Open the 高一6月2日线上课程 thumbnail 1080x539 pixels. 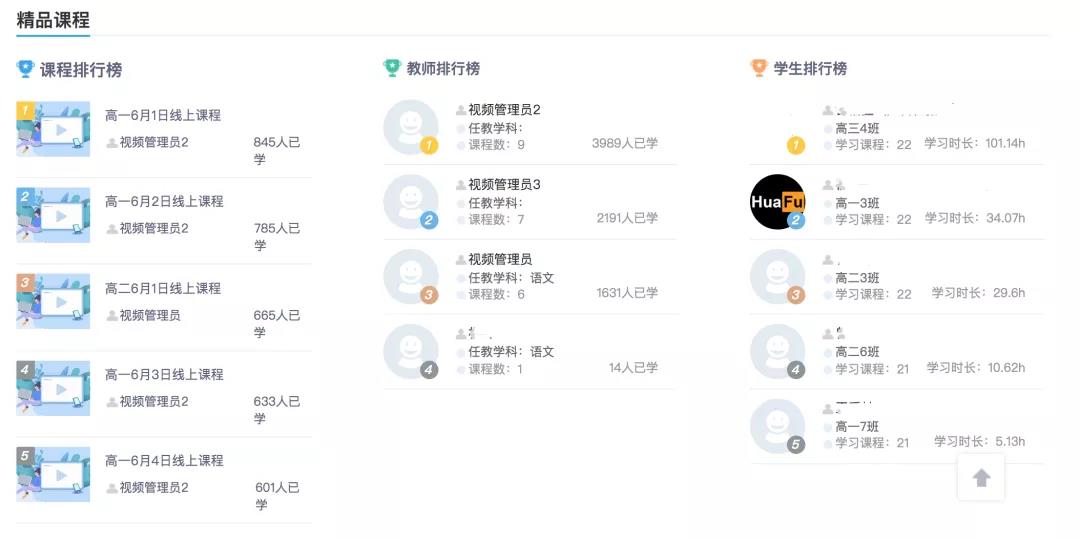pos(53,215)
